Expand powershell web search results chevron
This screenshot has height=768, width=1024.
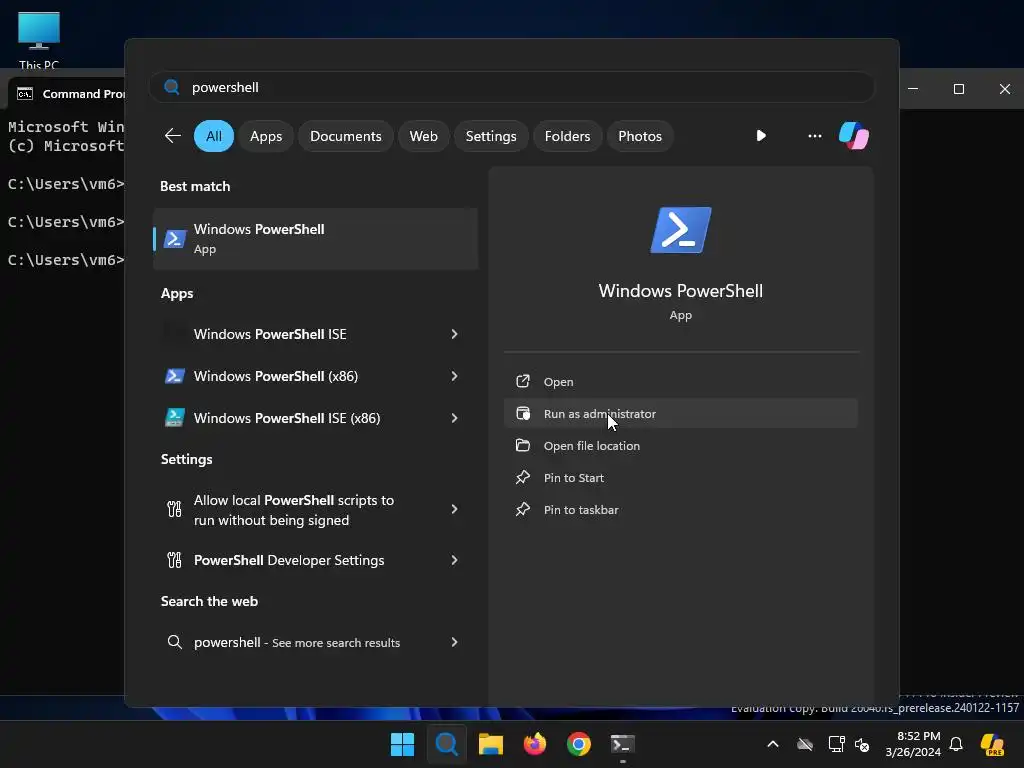click(455, 642)
